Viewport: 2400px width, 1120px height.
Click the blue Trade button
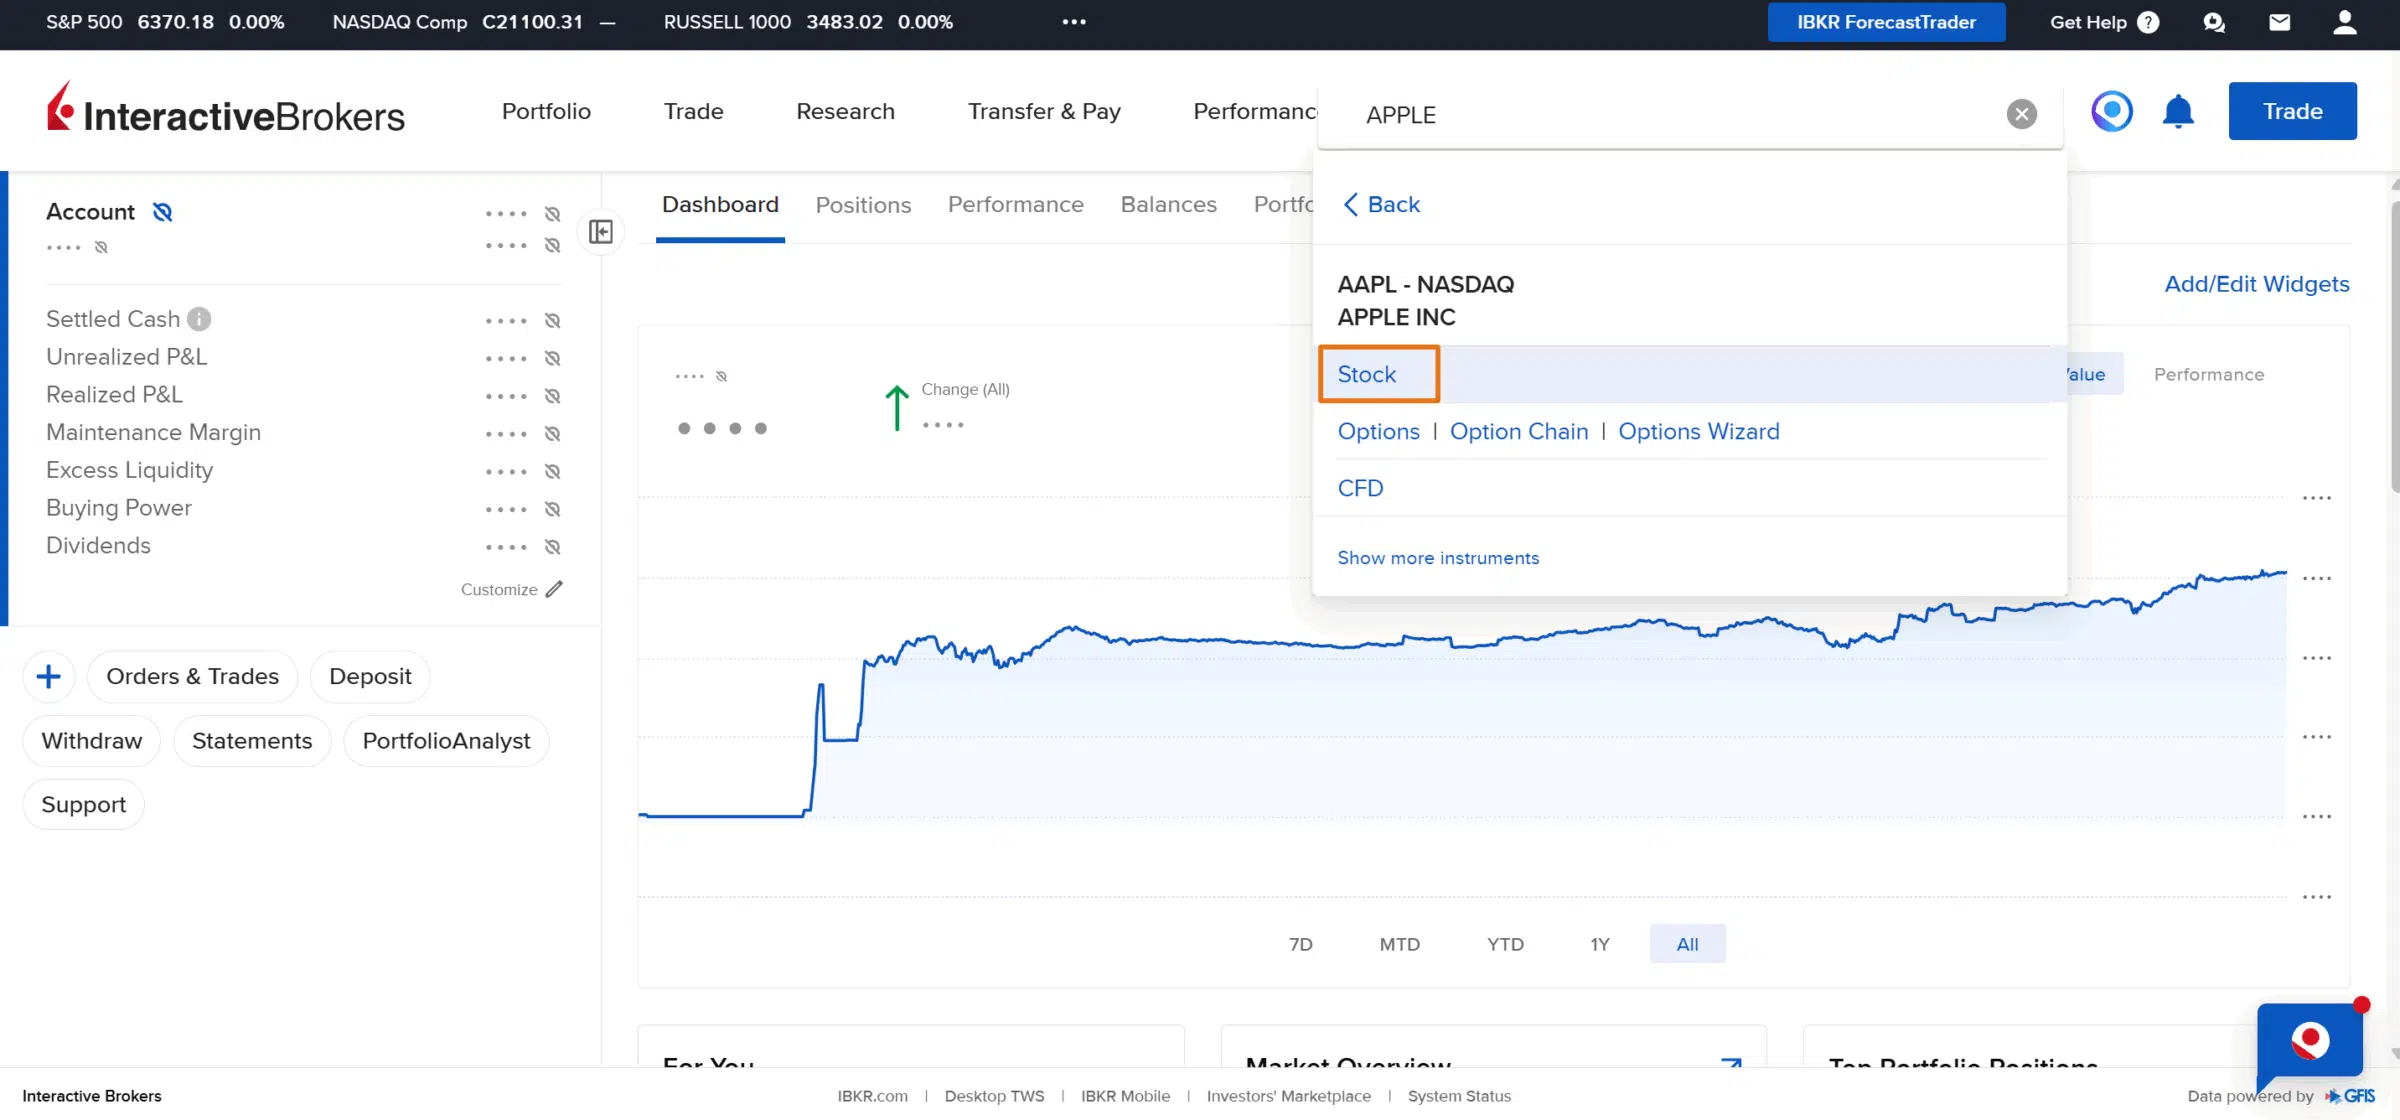(2292, 111)
